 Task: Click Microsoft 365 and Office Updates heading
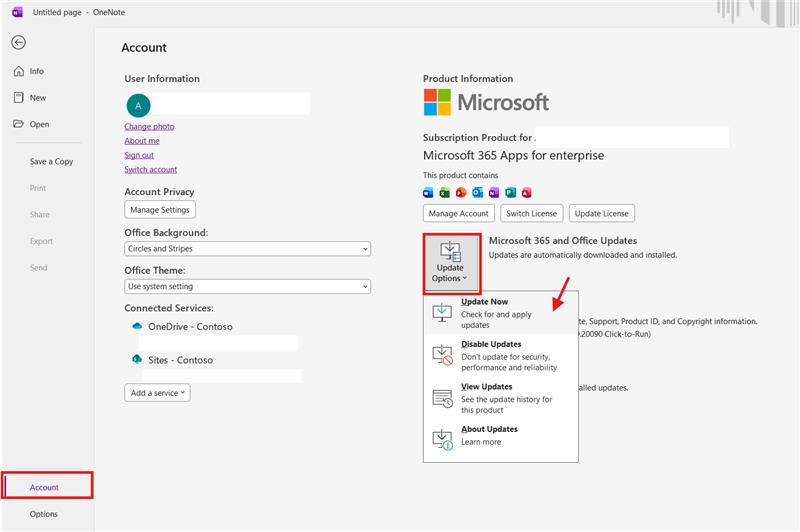coord(563,241)
